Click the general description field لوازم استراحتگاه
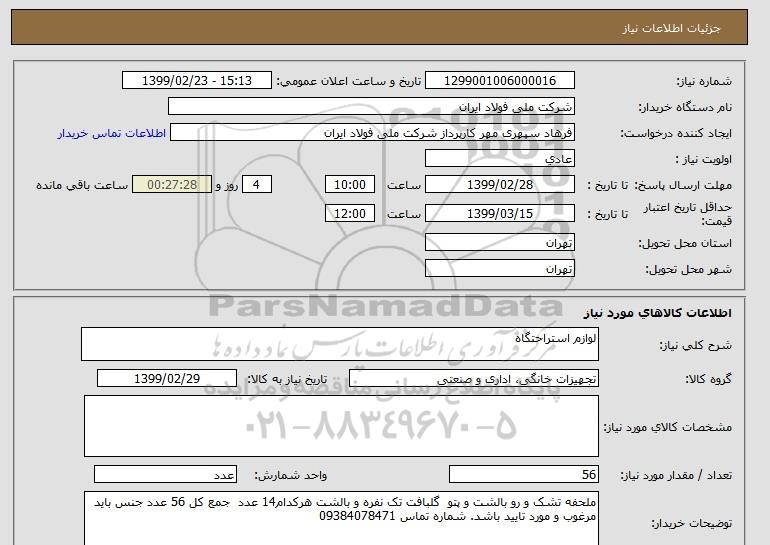Image resolution: width=770 pixels, height=545 pixels. (340, 344)
